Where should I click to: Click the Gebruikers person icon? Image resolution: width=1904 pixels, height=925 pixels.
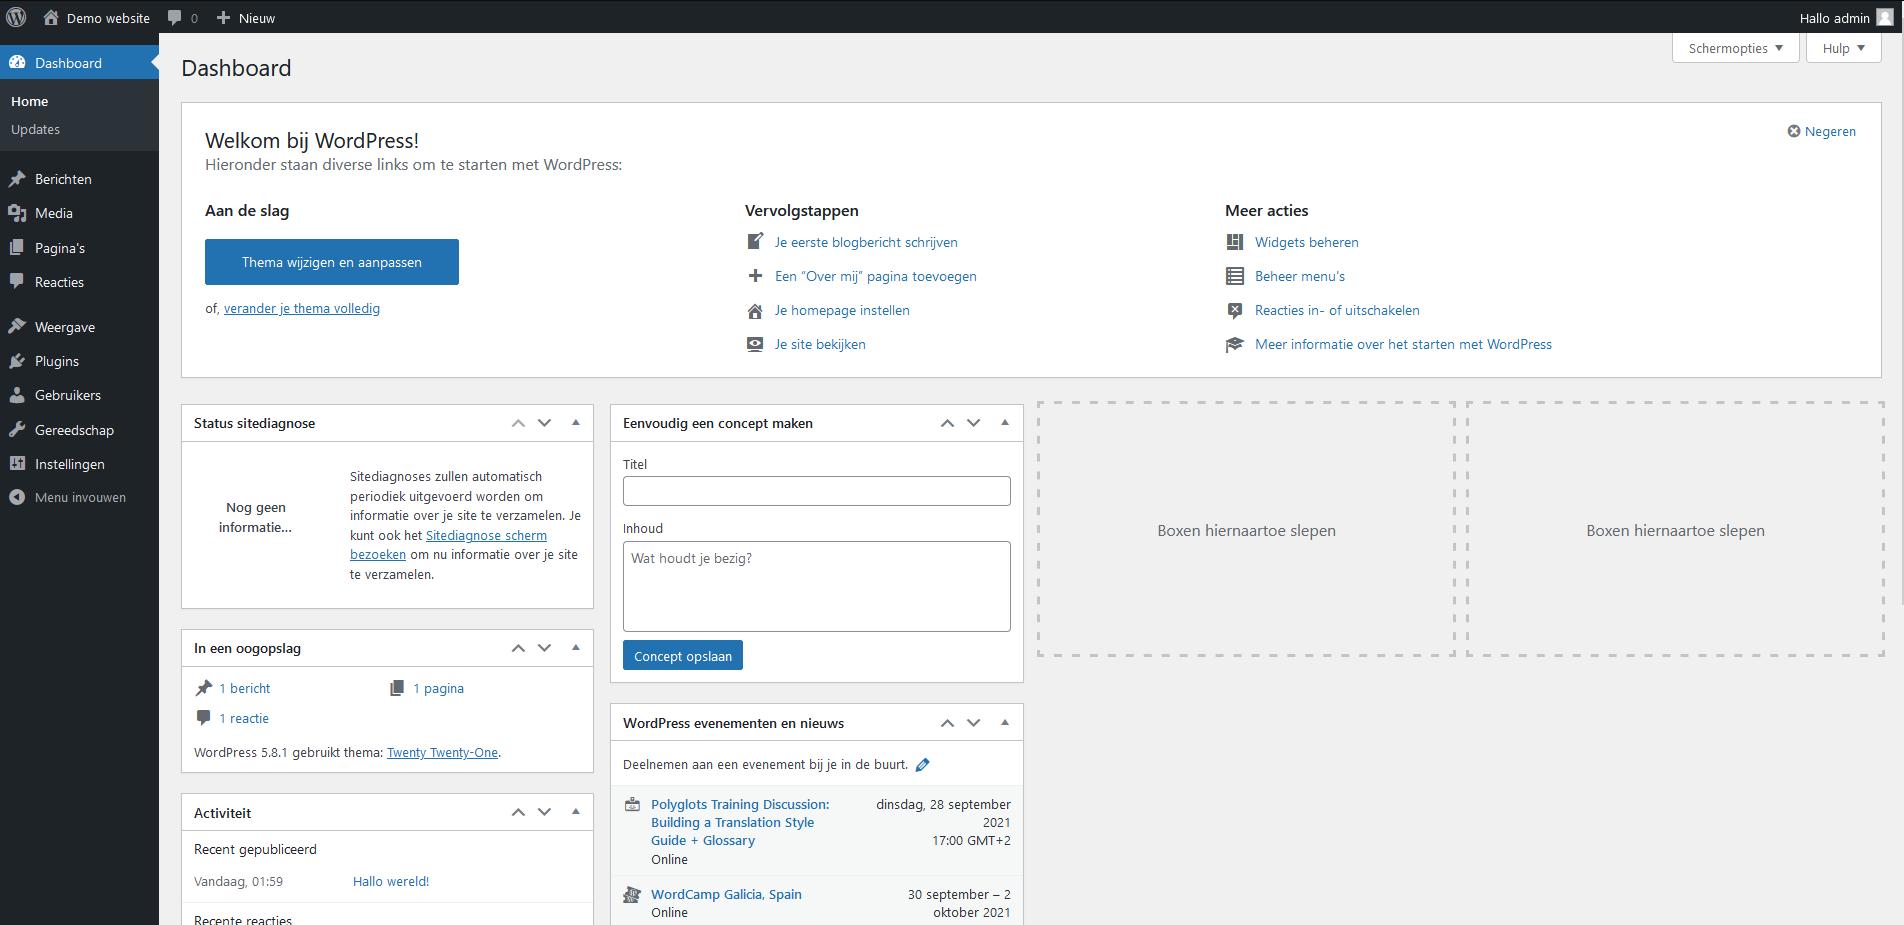(x=17, y=395)
